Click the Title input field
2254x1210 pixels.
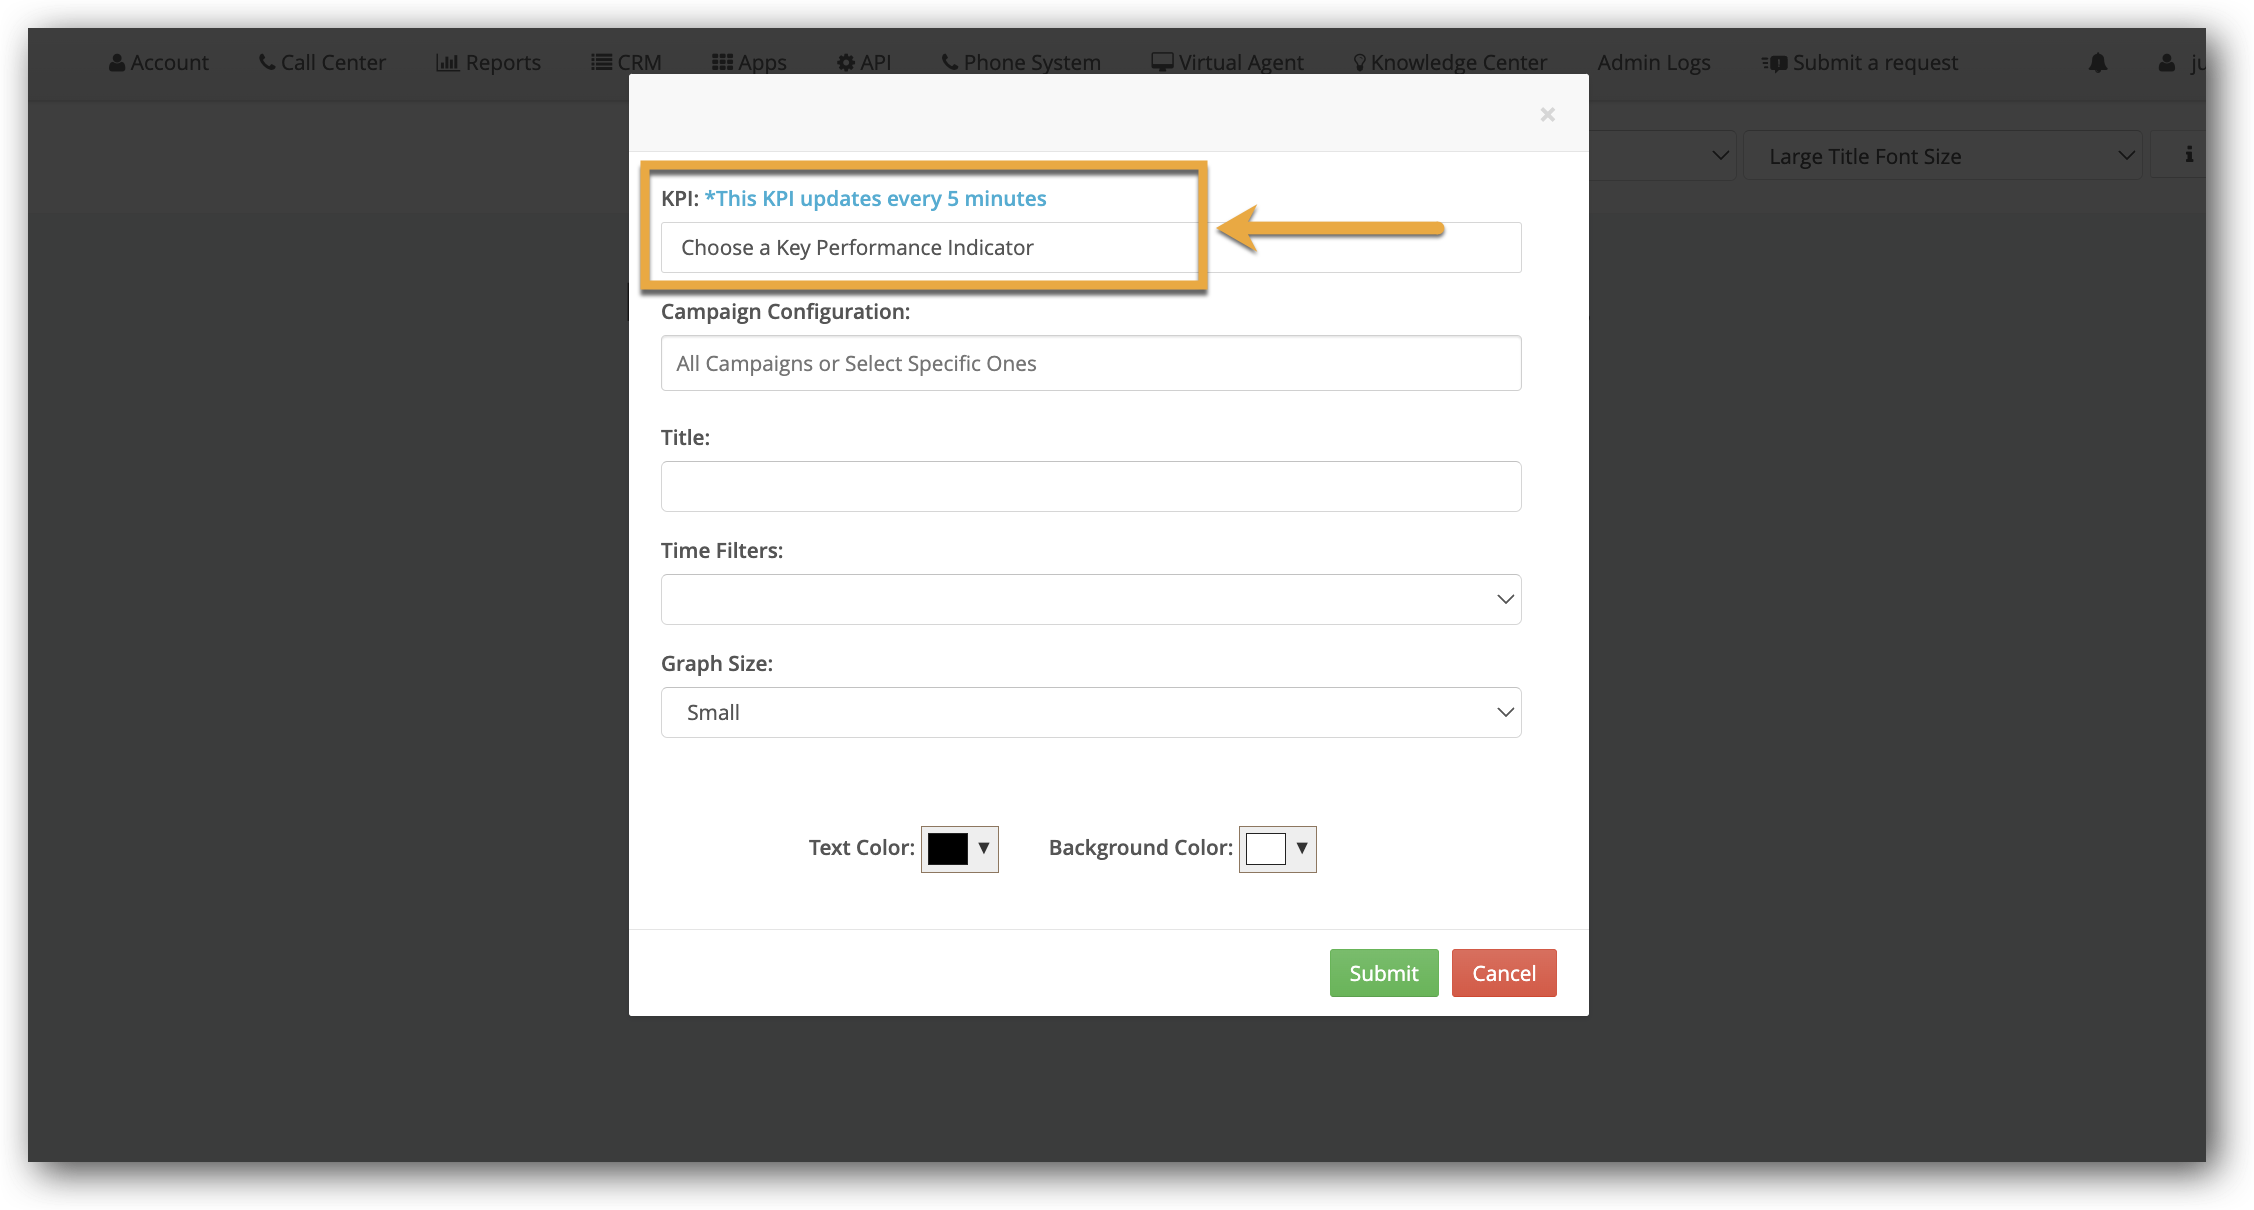(1090, 486)
